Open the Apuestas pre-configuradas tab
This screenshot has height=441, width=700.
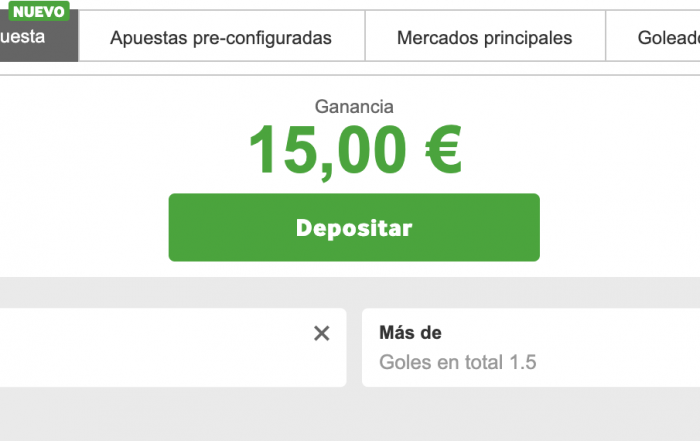pos(221,38)
